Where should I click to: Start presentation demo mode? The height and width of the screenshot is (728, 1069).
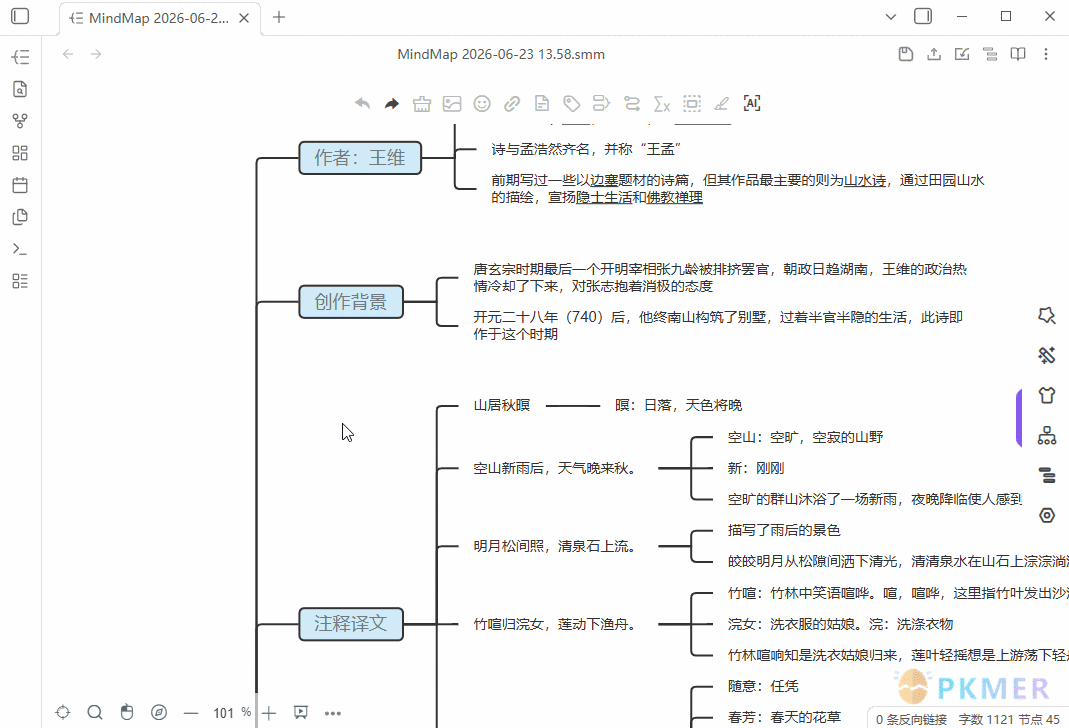point(301,712)
